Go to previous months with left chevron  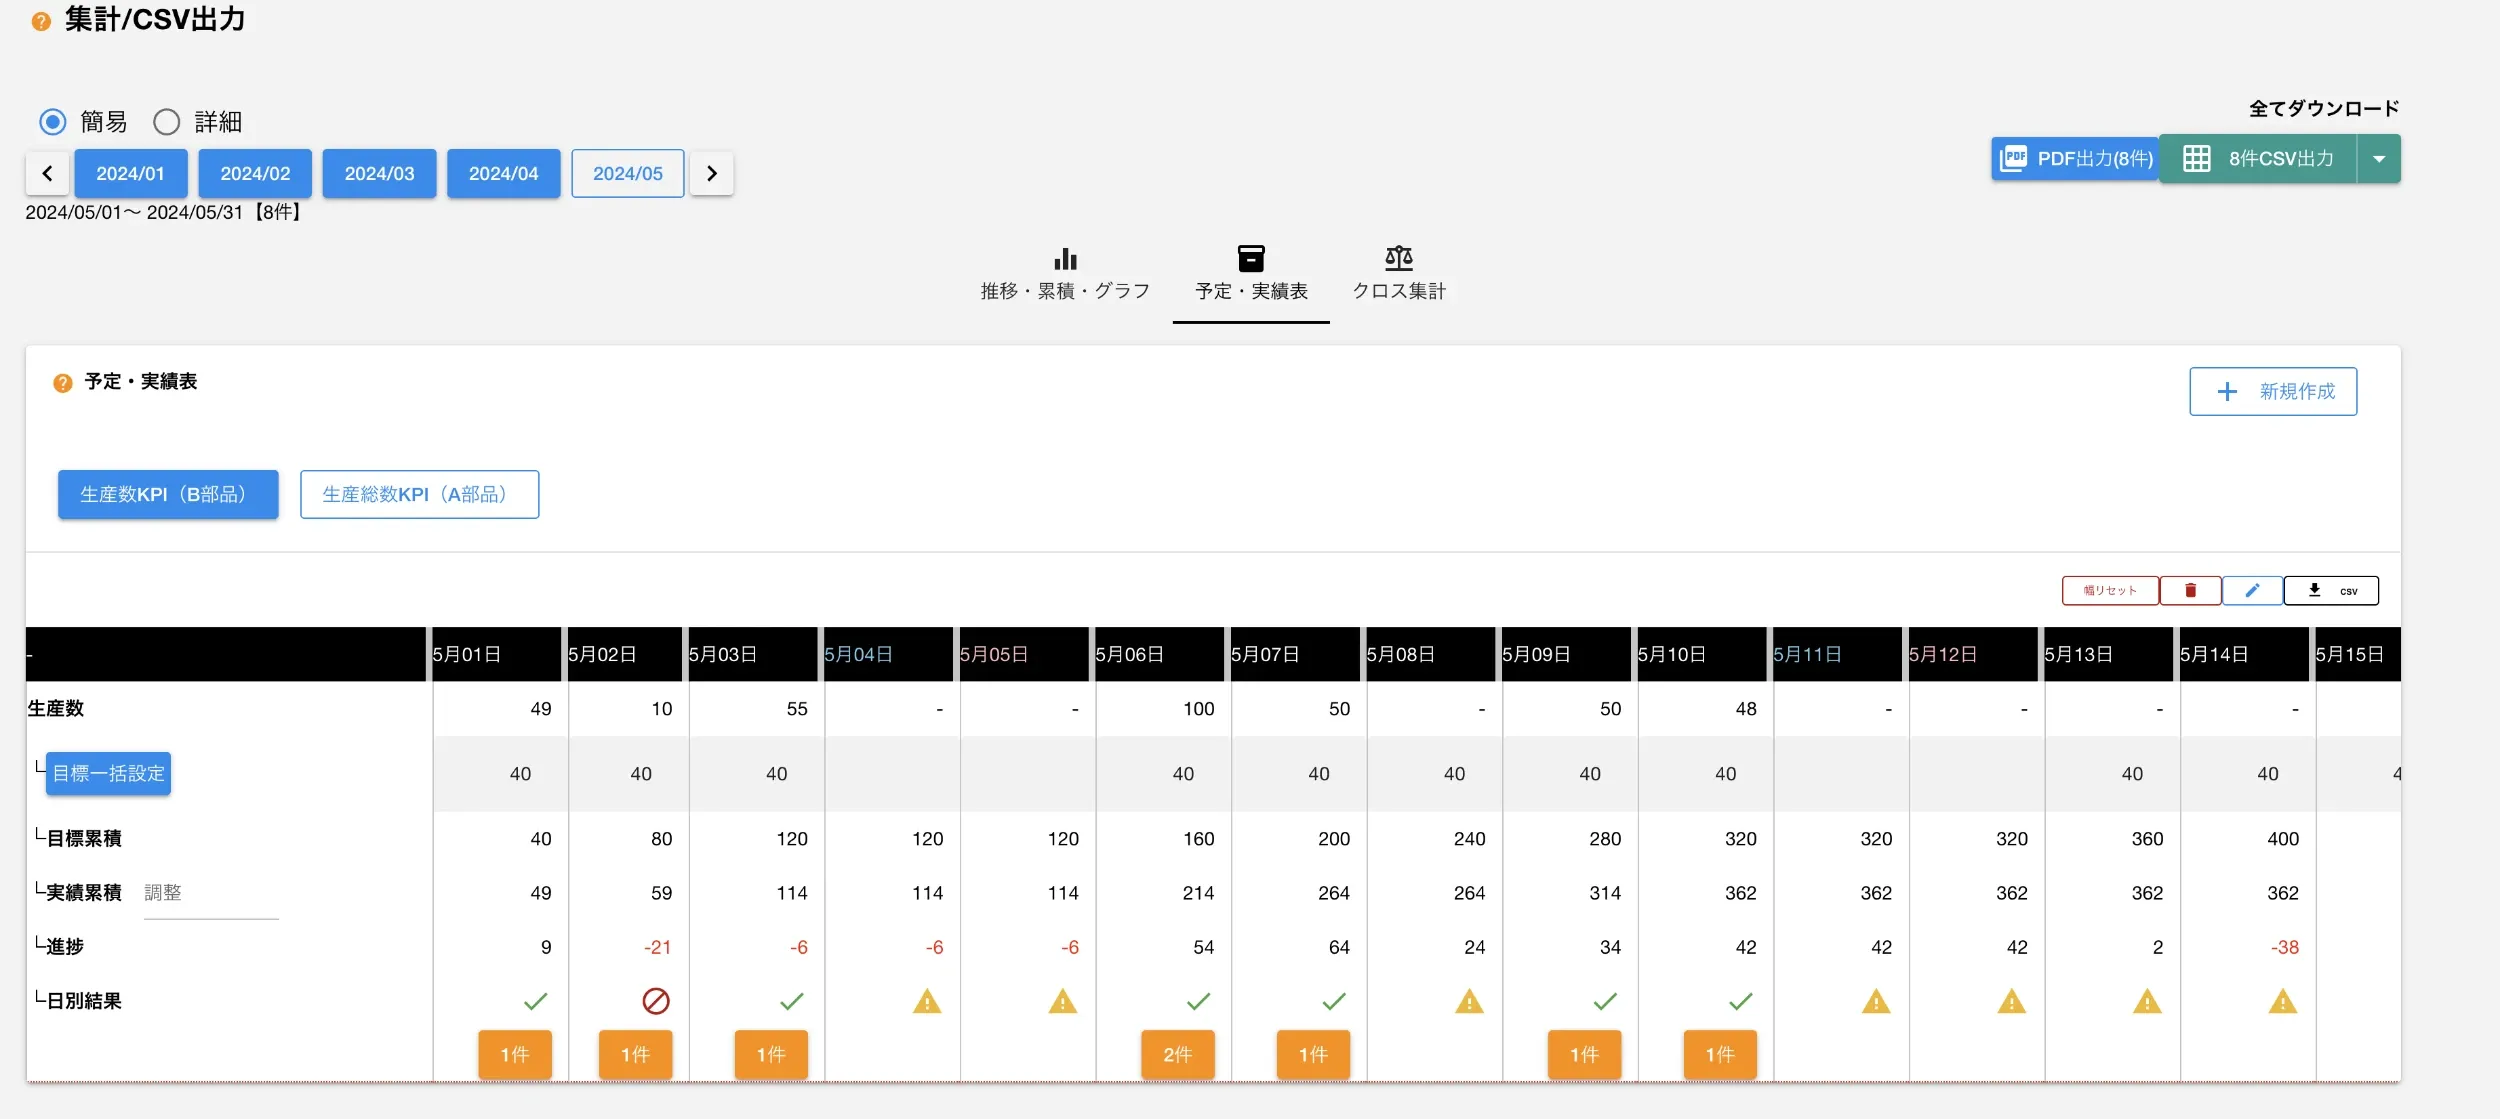(47, 174)
